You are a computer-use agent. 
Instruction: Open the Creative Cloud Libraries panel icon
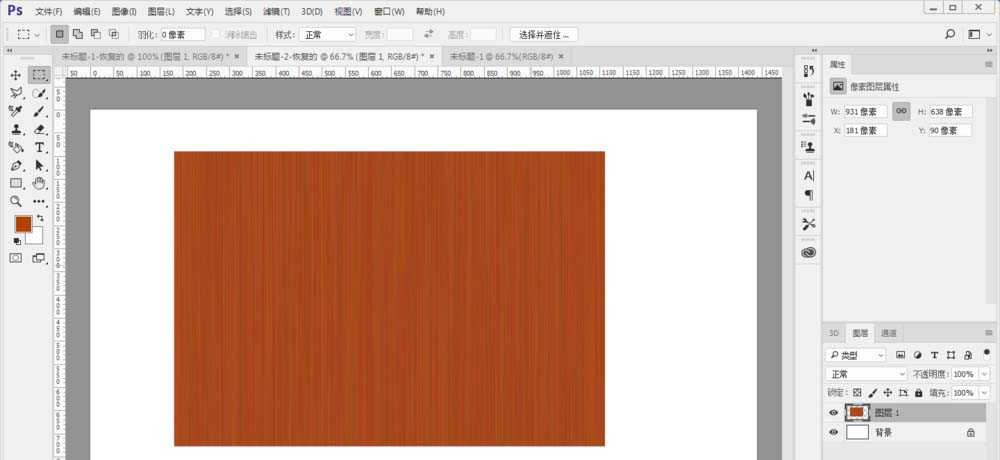(809, 253)
